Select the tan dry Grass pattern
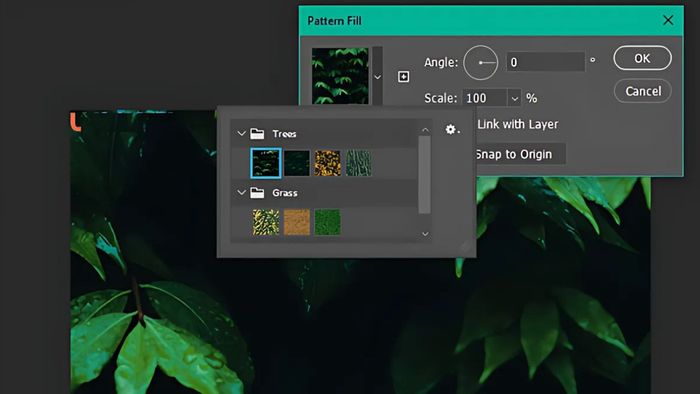This screenshot has width=700, height=394. click(x=297, y=222)
